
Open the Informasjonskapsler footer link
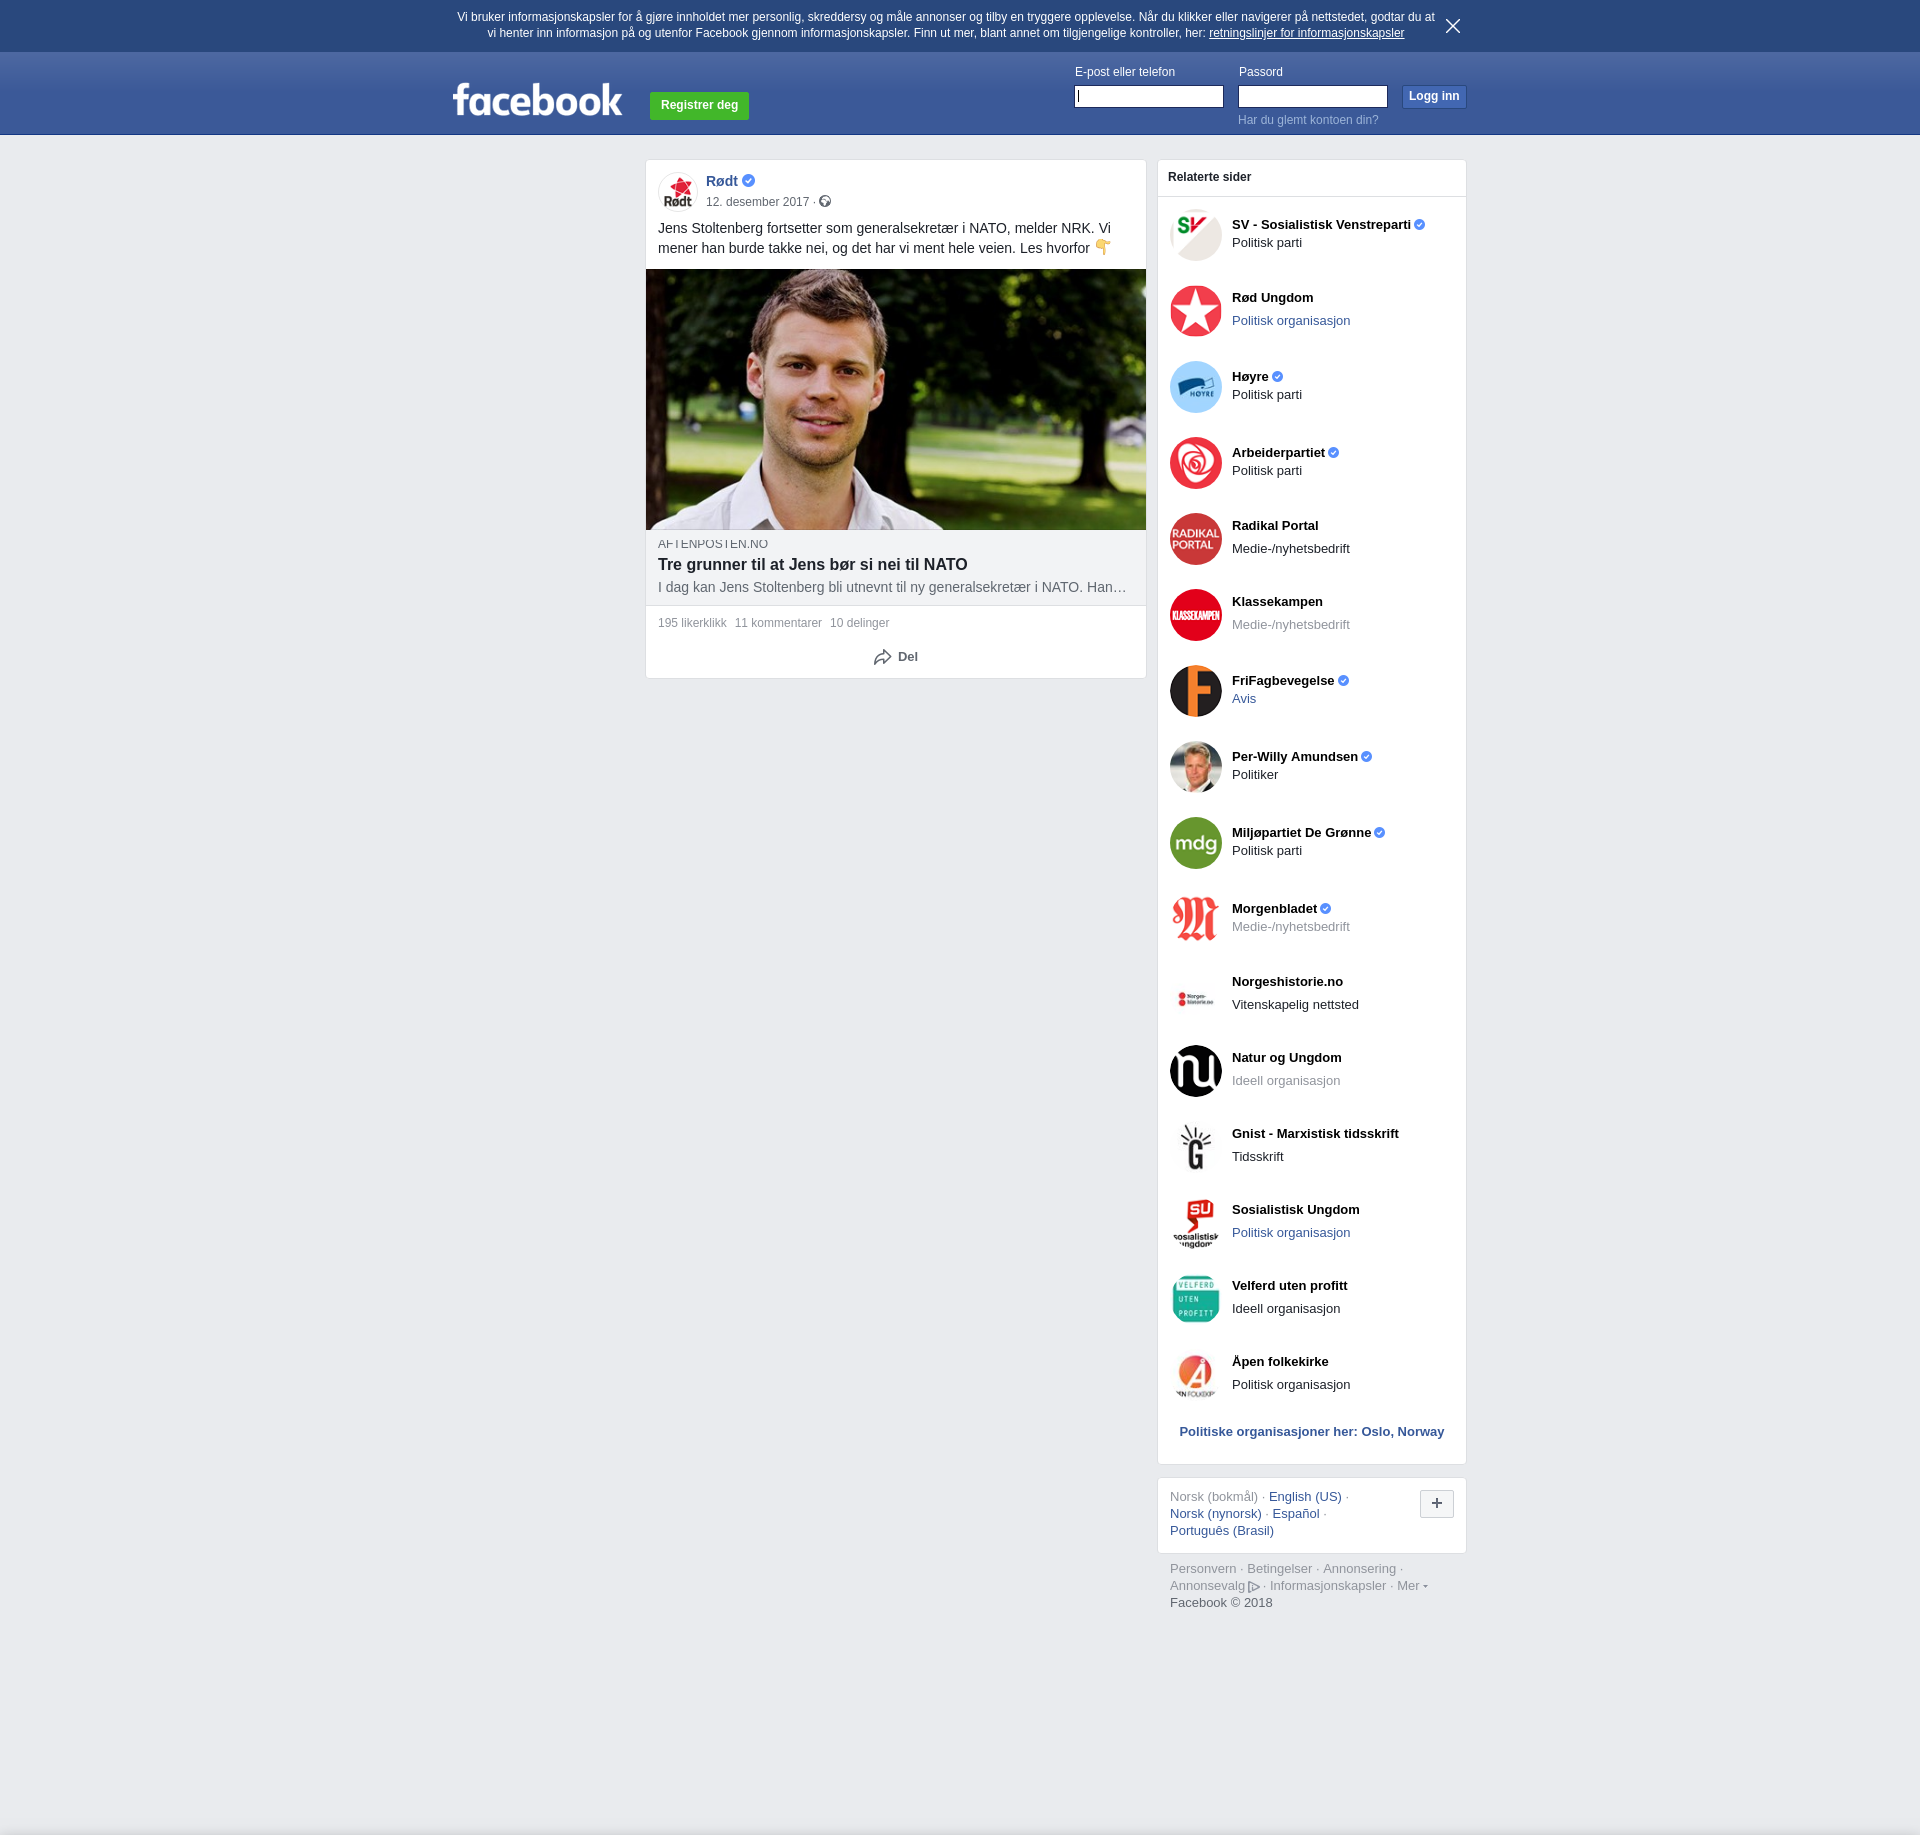point(1328,1586)
